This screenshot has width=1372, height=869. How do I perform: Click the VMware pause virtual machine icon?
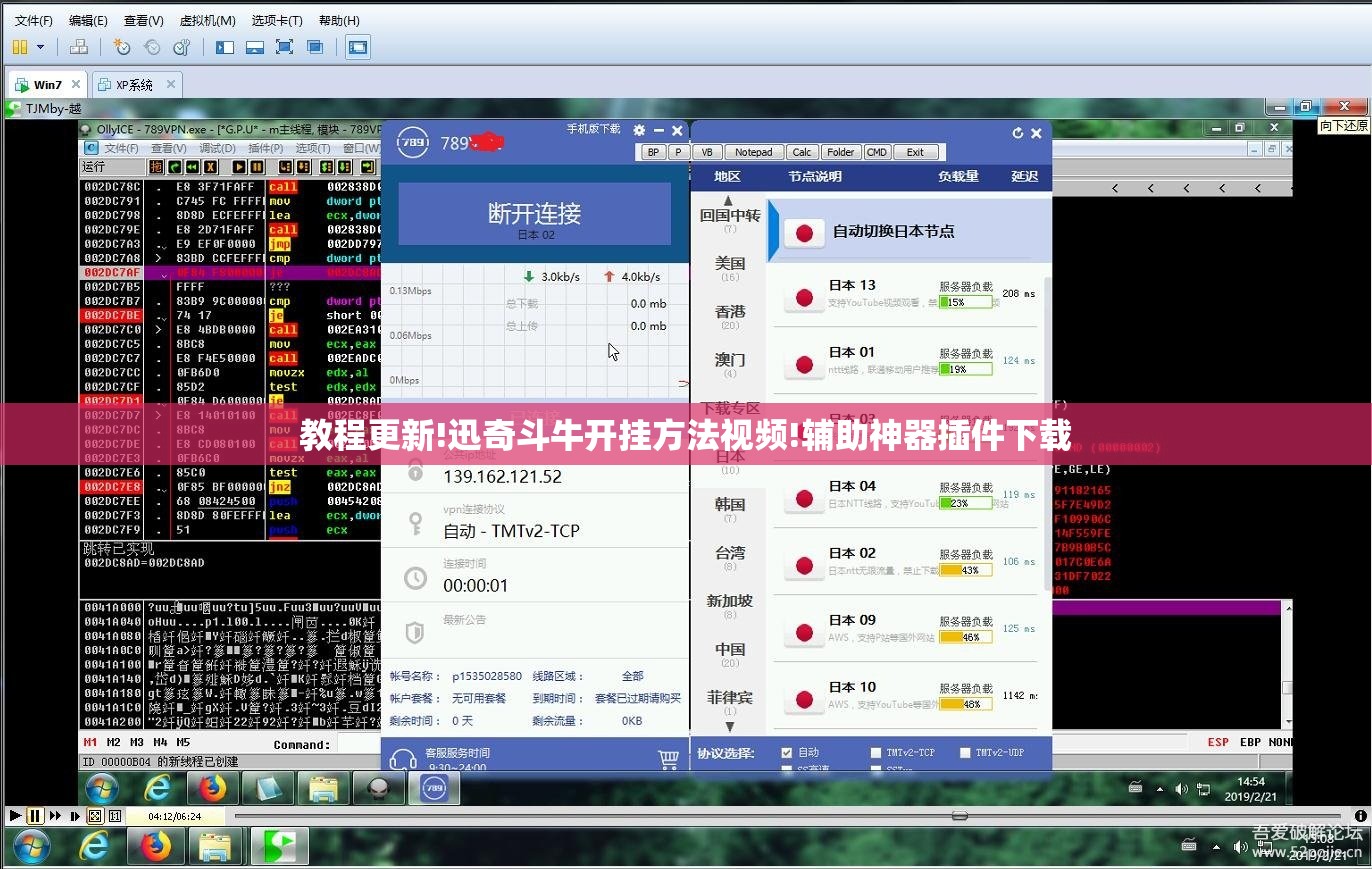point(20,46)
